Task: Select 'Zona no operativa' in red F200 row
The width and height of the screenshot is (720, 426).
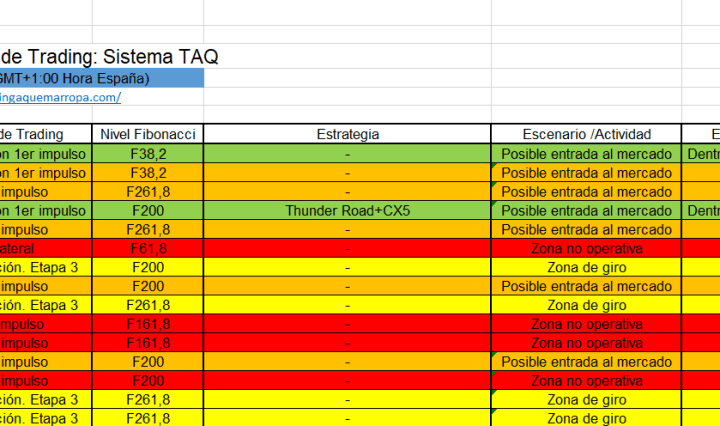Action: (586, 380)
